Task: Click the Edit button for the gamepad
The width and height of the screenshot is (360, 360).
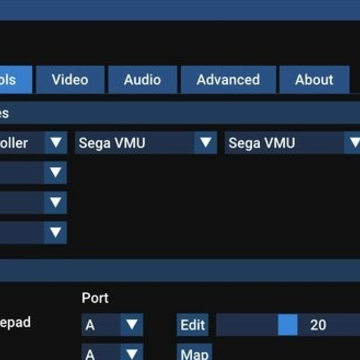Action: tap(193, 325)
